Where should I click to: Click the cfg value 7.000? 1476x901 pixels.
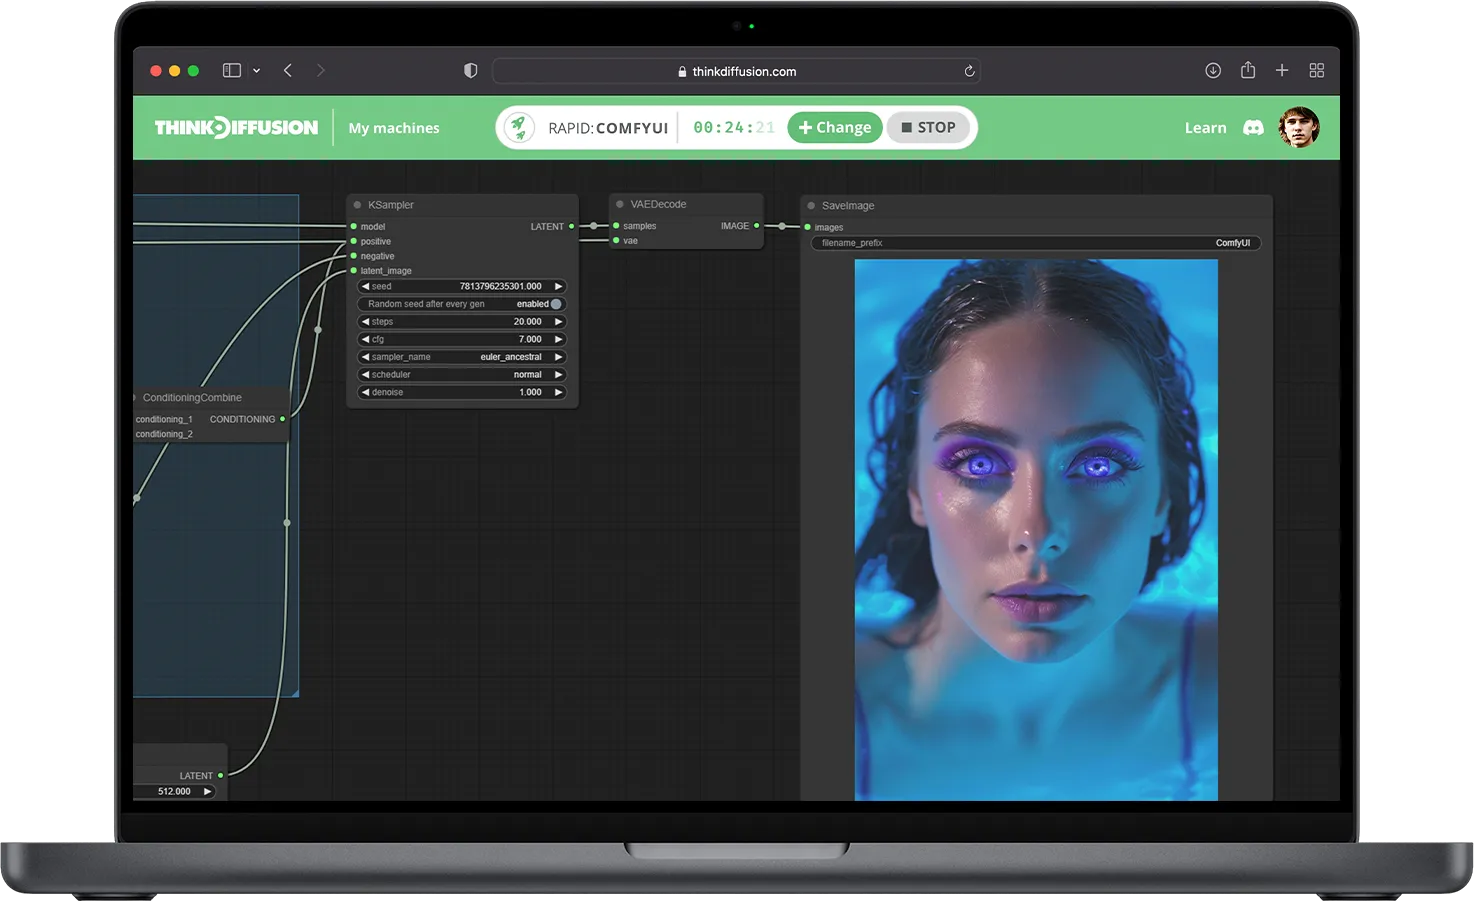click(530, 339)
